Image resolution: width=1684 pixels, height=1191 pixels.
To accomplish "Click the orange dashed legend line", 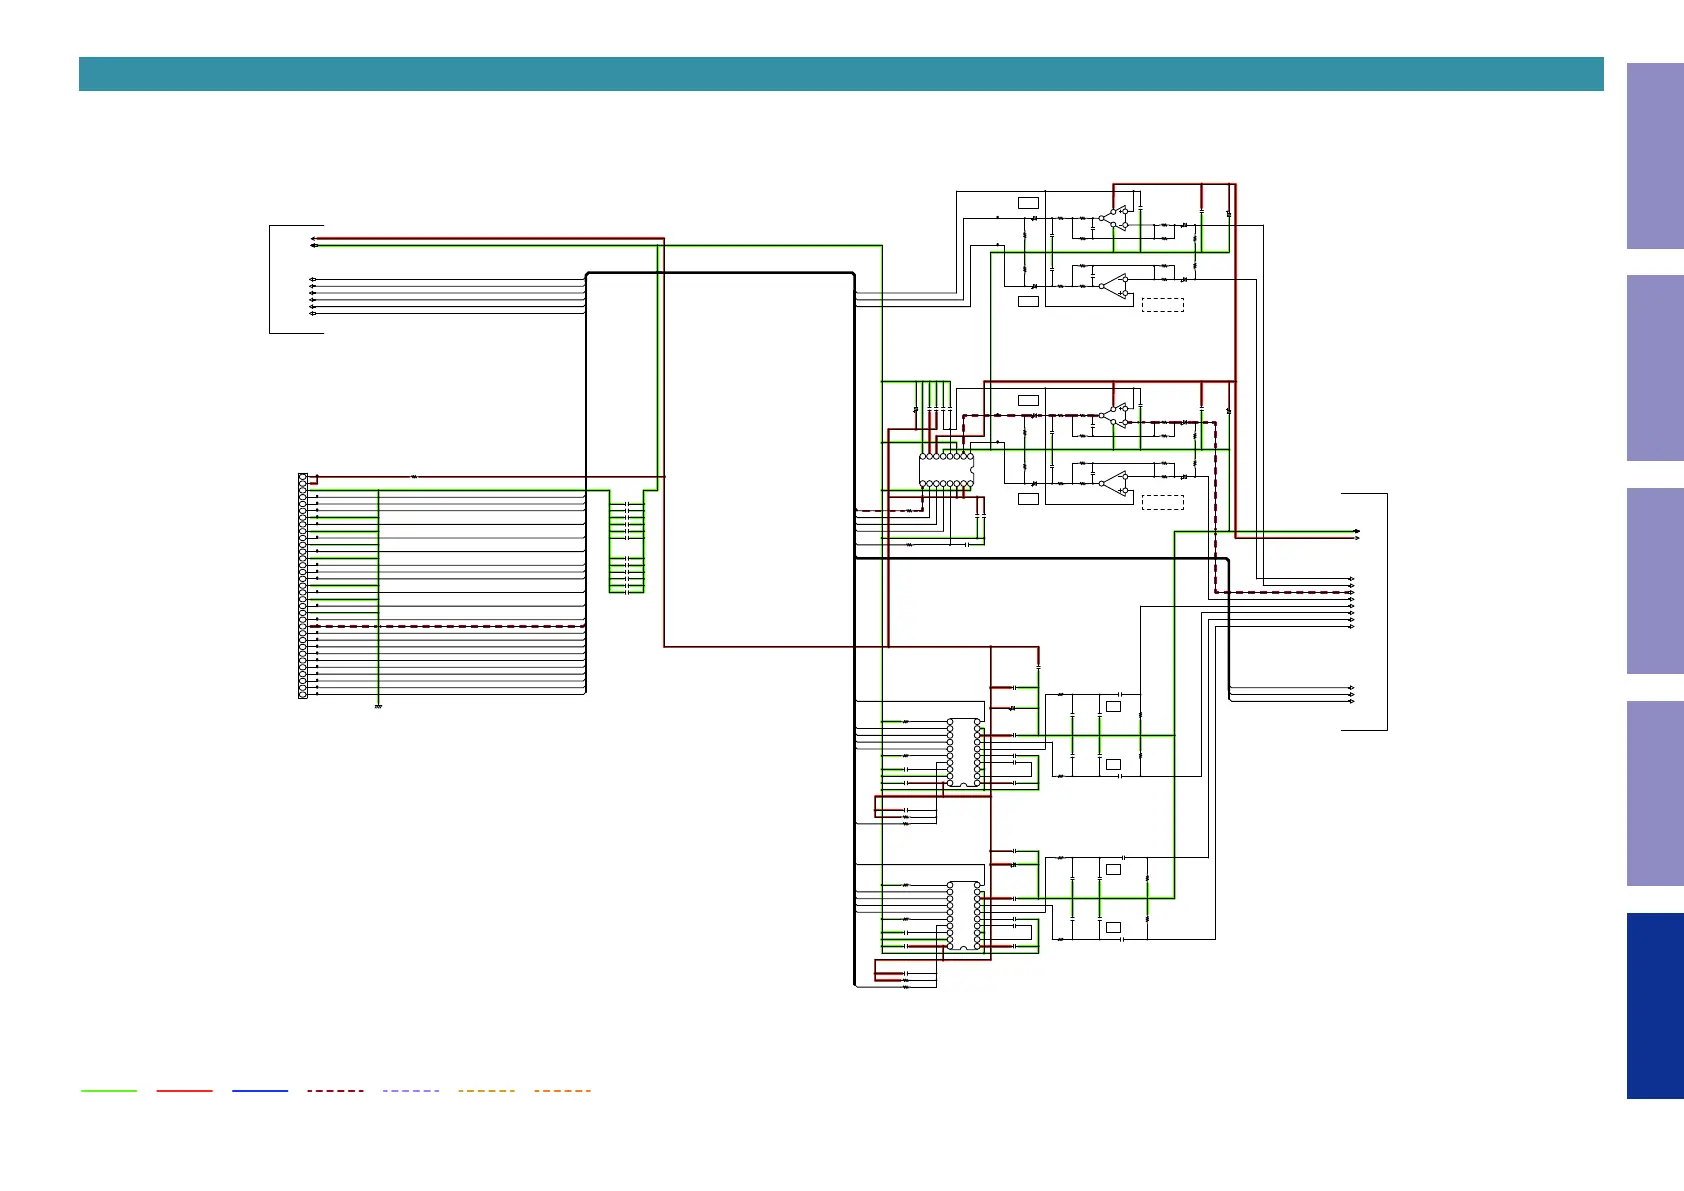I will [x=562, y=1091].
